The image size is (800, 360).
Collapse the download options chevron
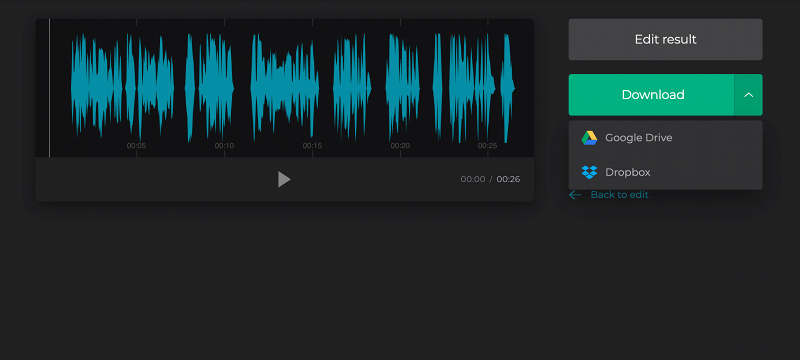(x=748, y=95)
